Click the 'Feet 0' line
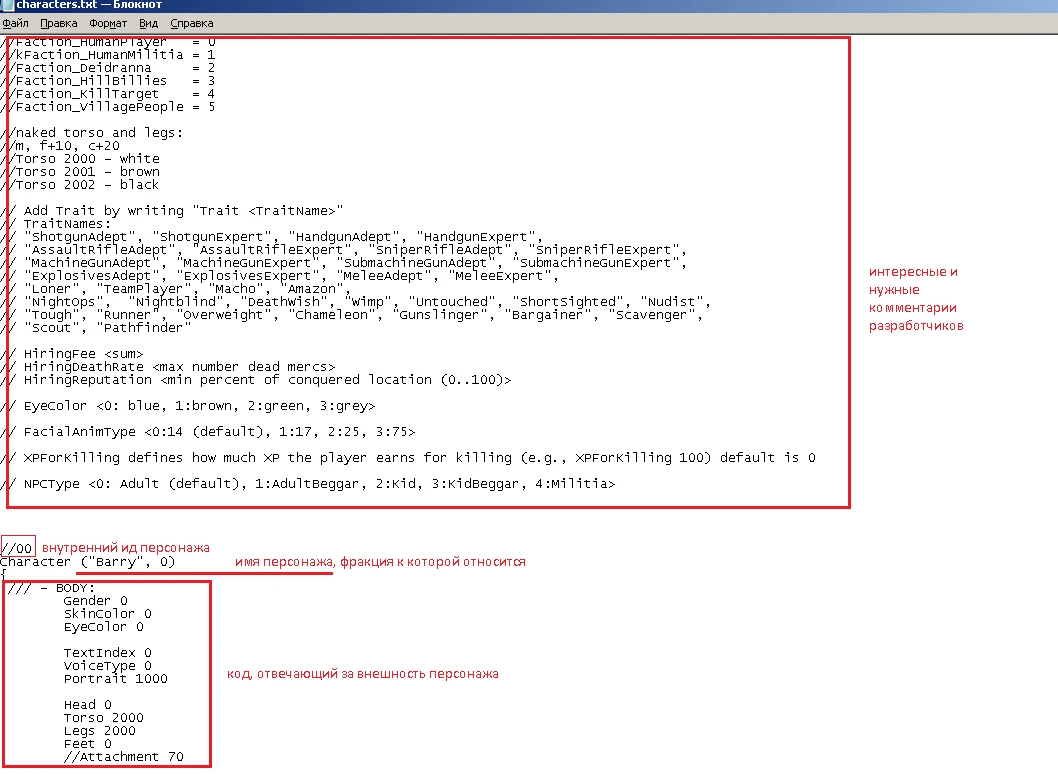The image size is (1058, 774). click(x=88, y=744)
